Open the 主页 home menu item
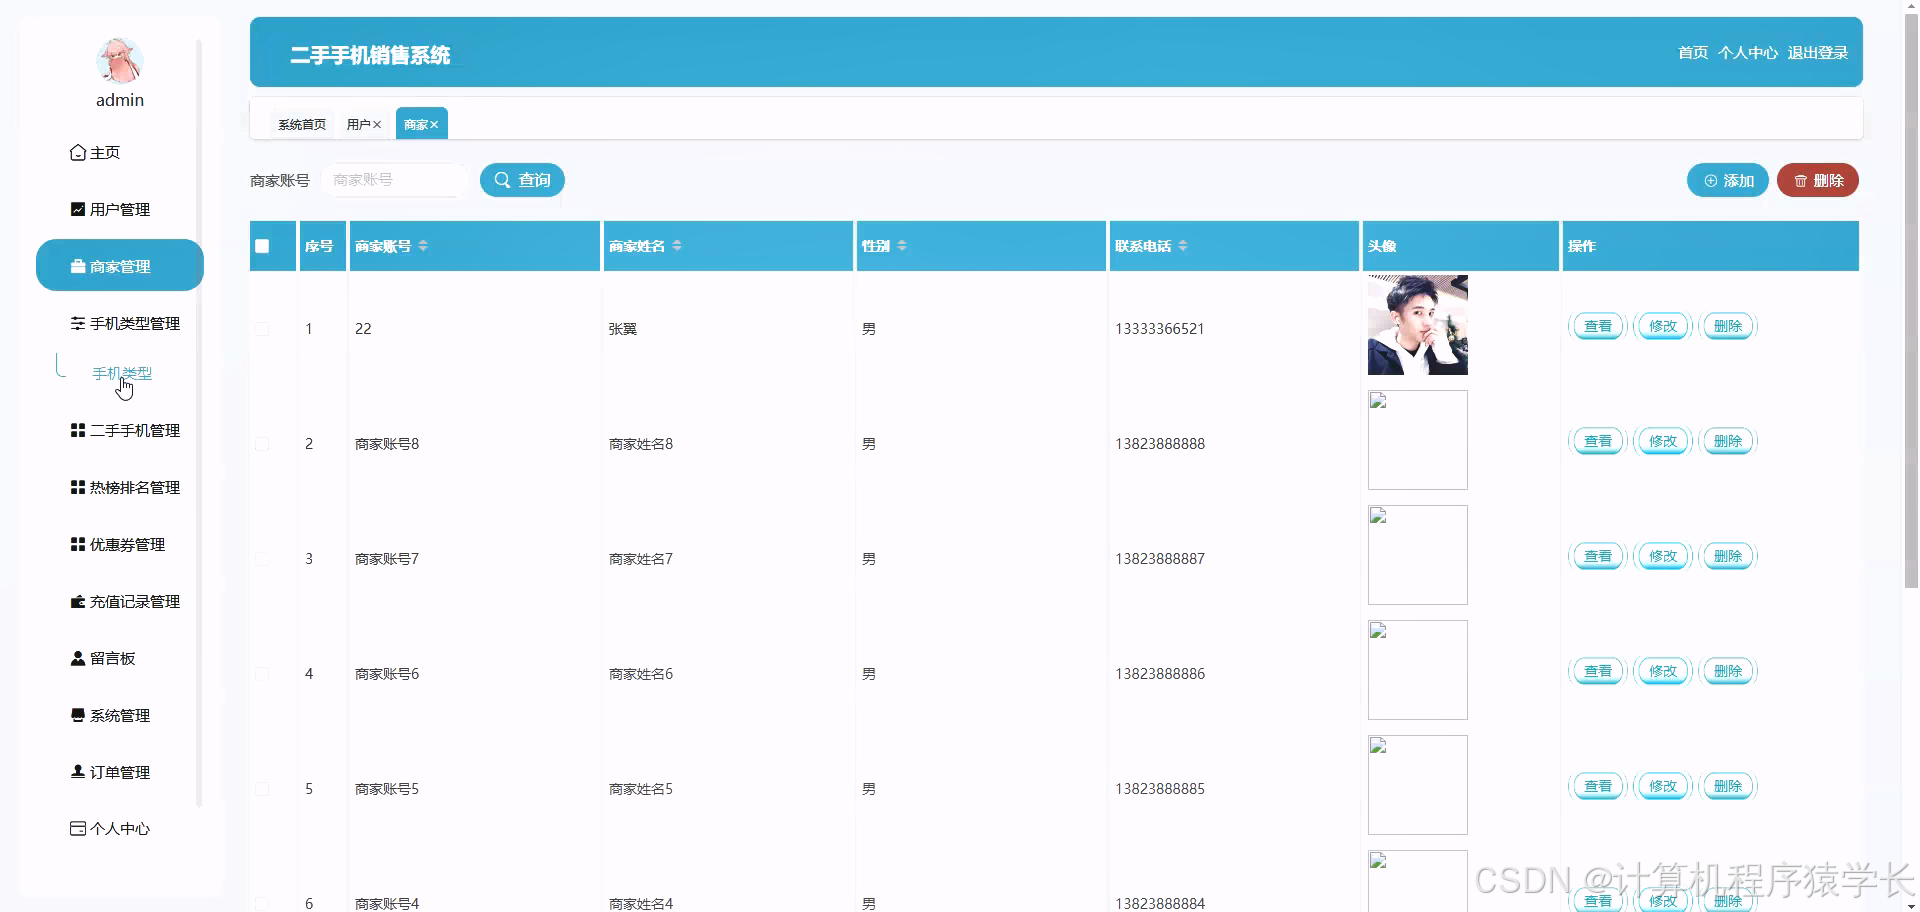The height and width of the screenshot is (912, 1920). tap(95, 153)
